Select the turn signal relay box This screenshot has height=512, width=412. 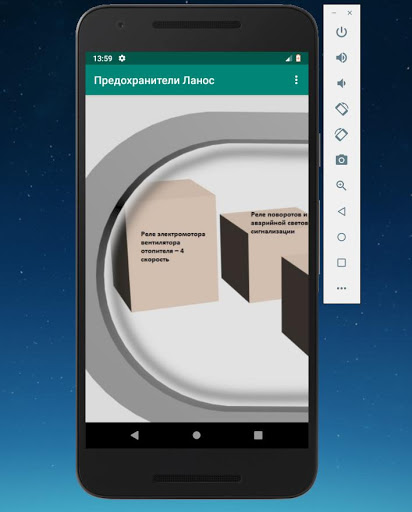click(x=264, y=254)
